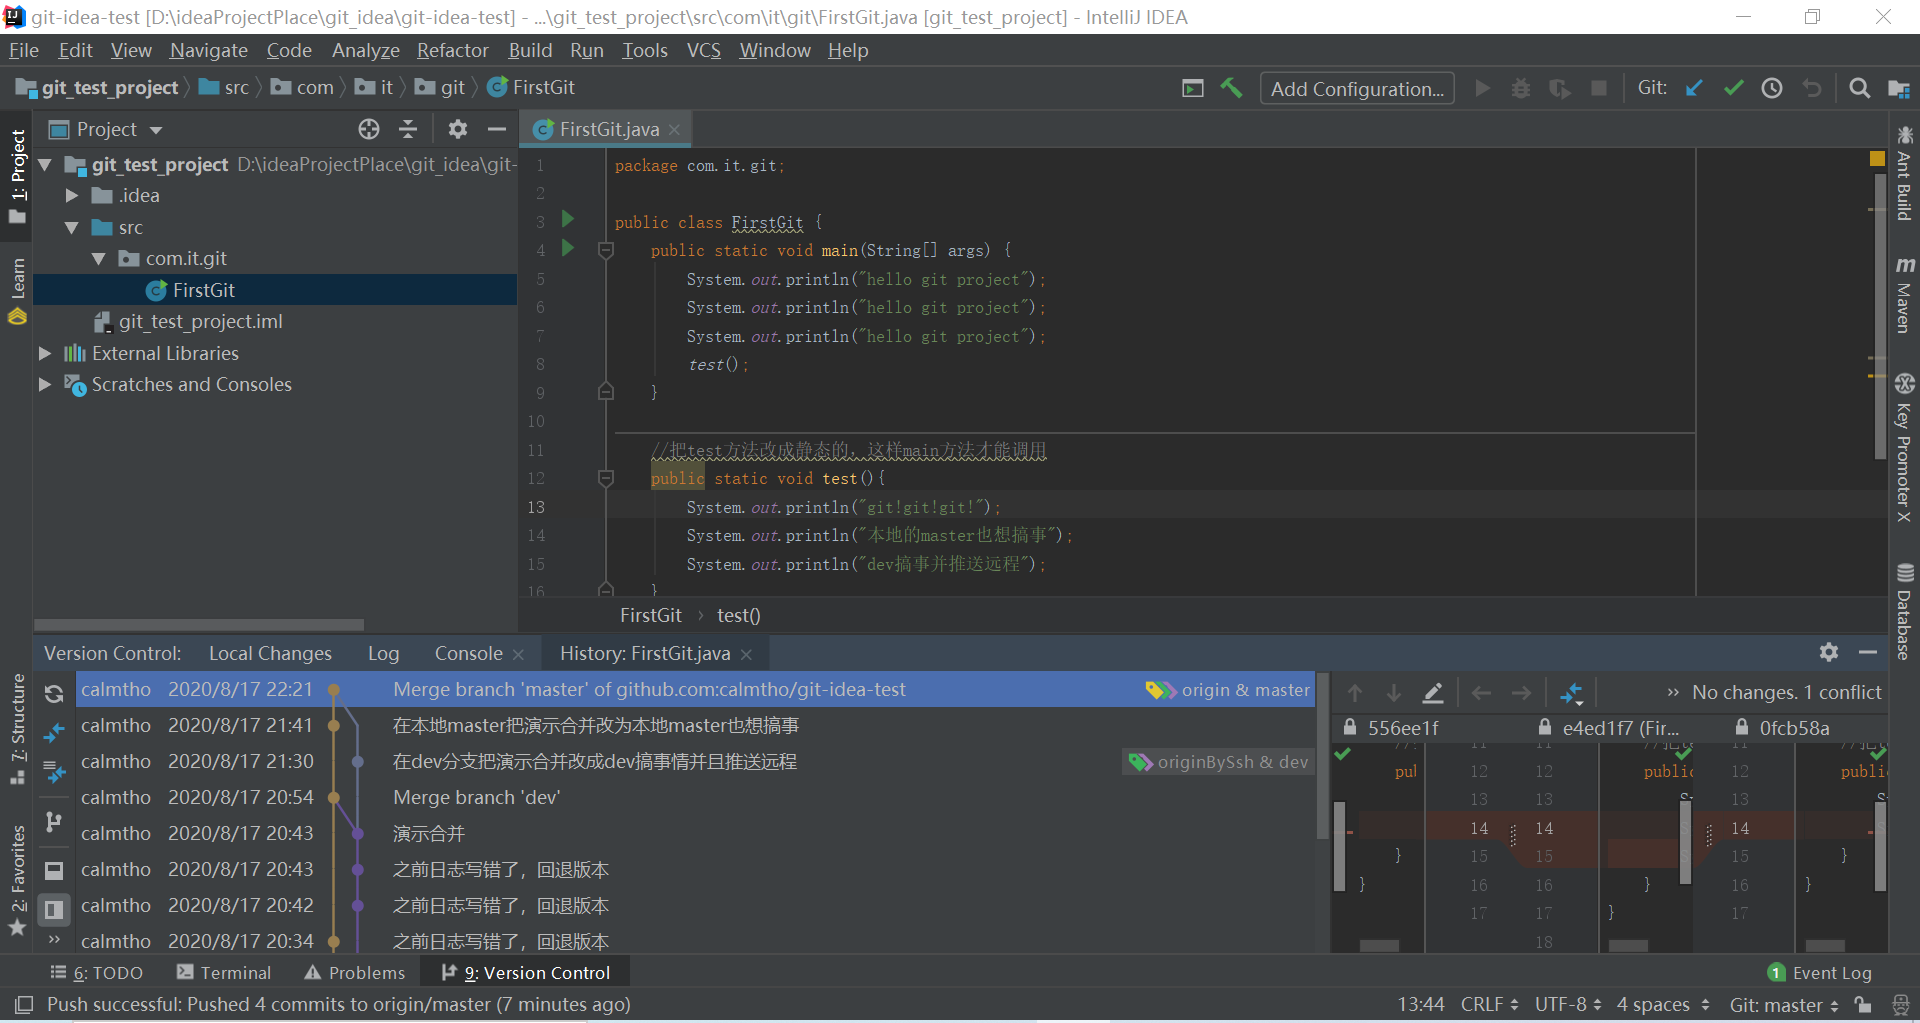The width and height of the screenshot is (1920, 1023).
Task: Select FirstGit file in project tree
Action: coord(275,290)
